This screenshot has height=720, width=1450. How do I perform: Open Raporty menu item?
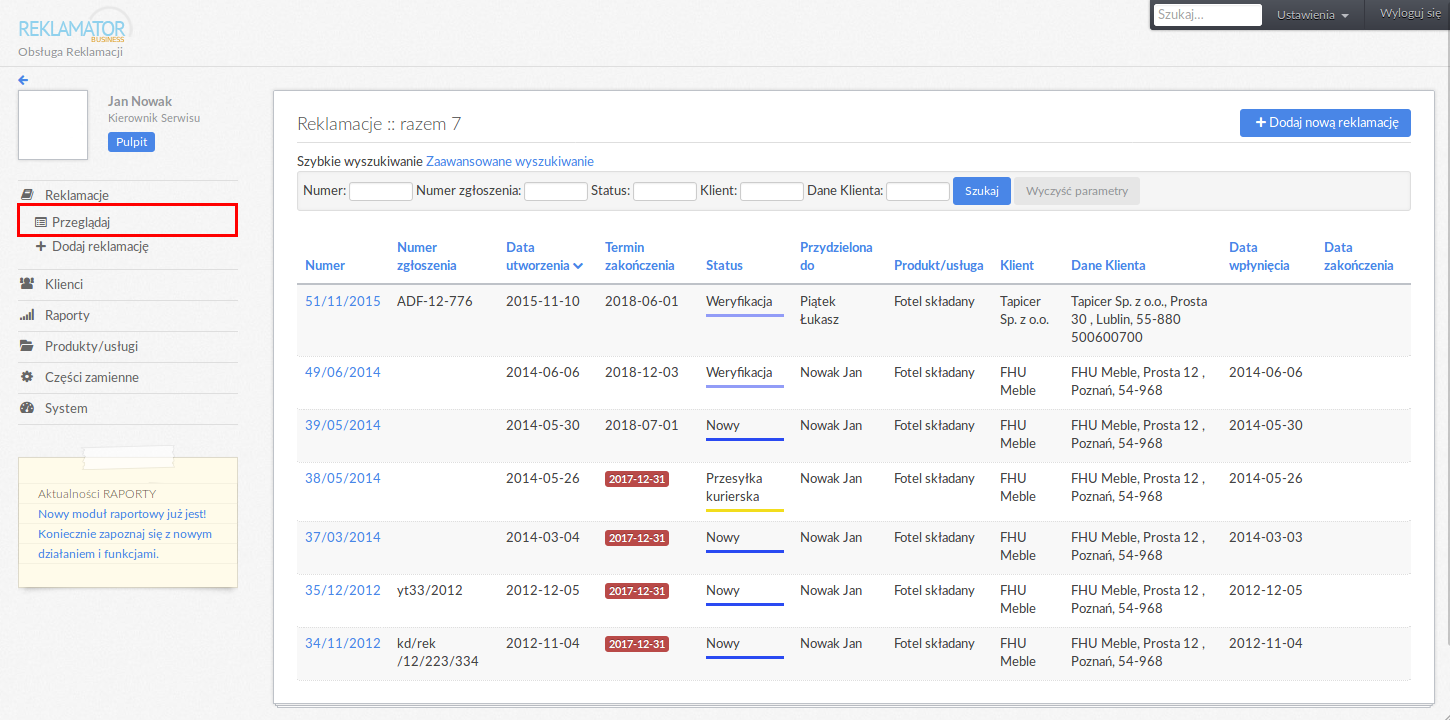click(67, 315)
